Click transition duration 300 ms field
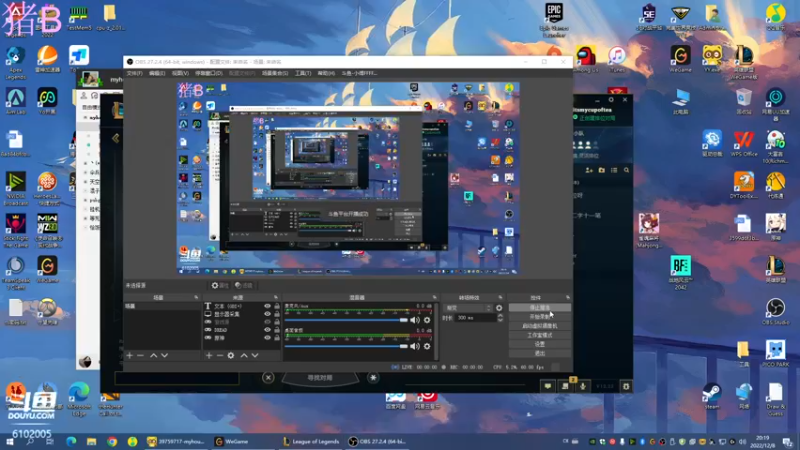 click(x=476, y=318)
